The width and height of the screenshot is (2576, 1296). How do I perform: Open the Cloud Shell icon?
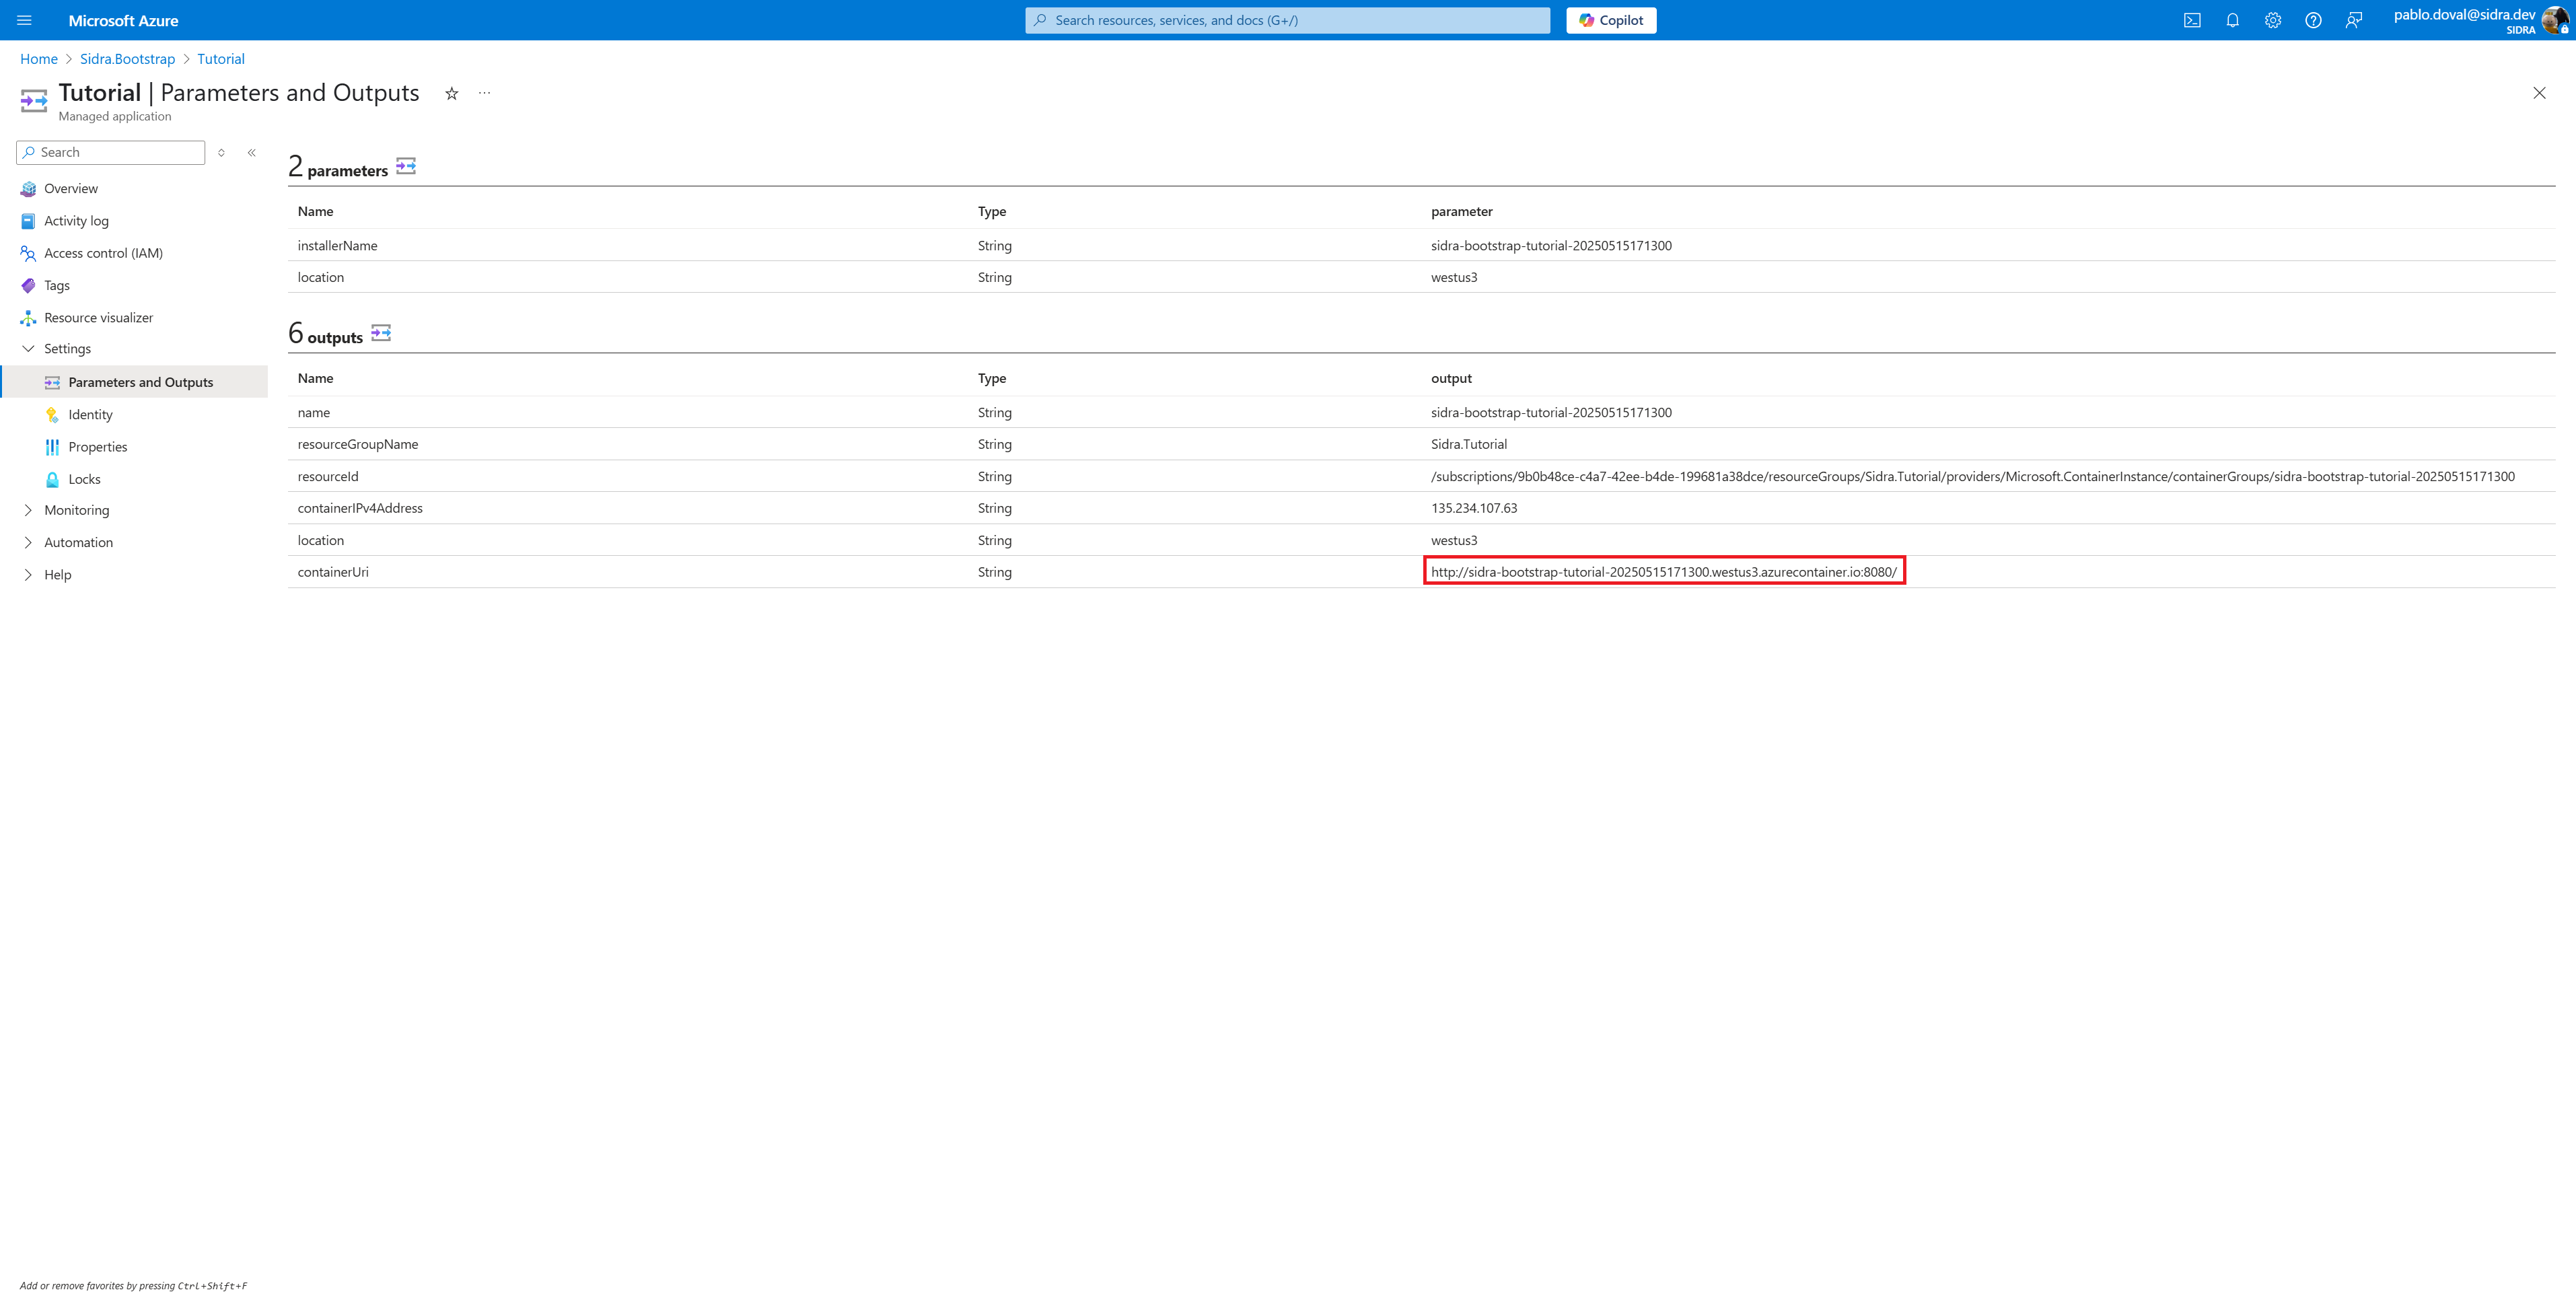[2192, 20]
